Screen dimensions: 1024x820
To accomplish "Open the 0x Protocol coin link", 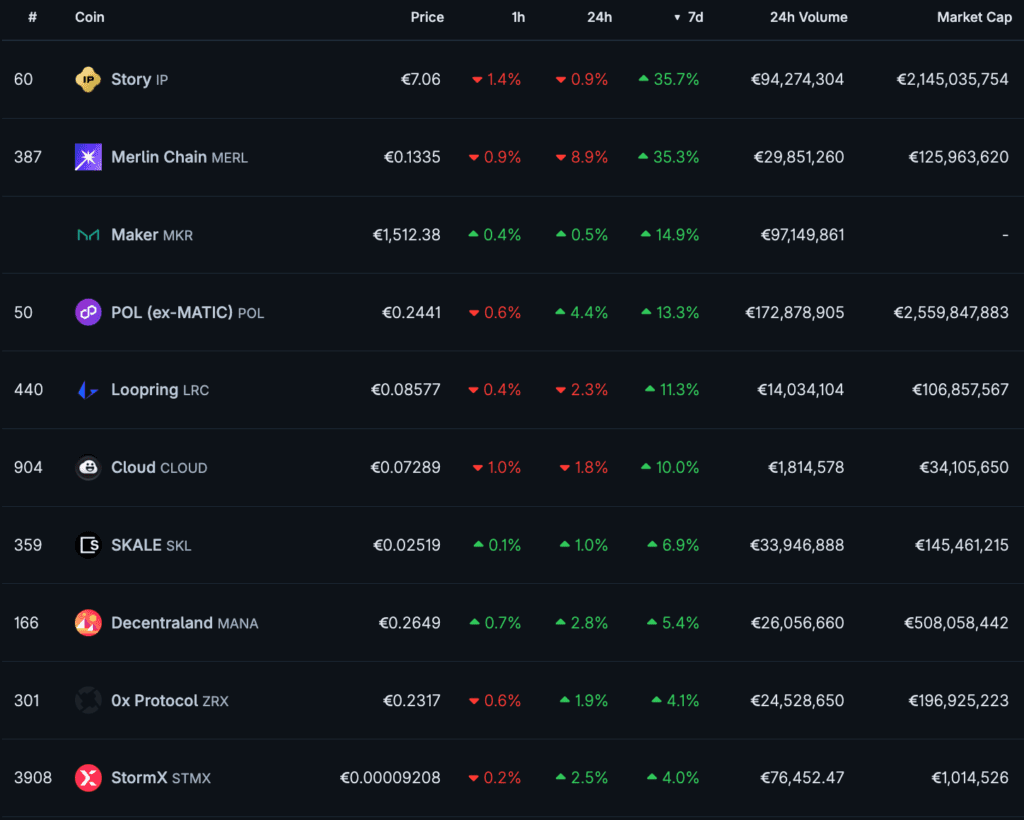I will click(x=170, y=701).
